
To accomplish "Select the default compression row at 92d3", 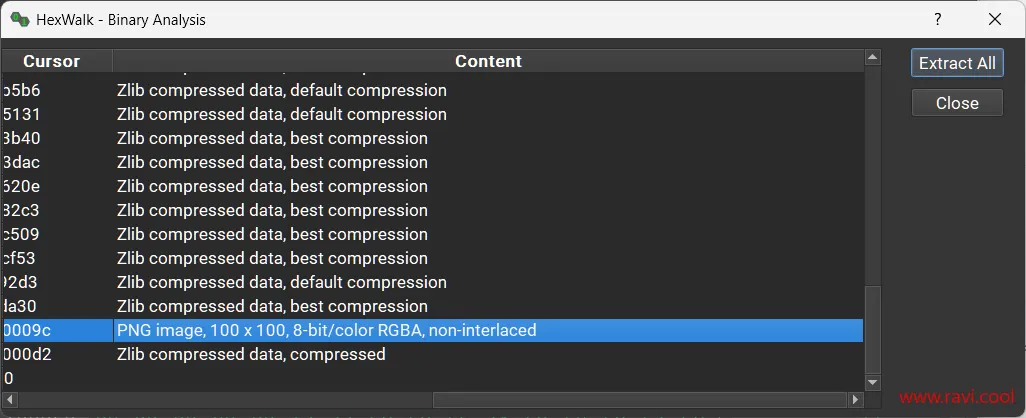I will point(281,282).
